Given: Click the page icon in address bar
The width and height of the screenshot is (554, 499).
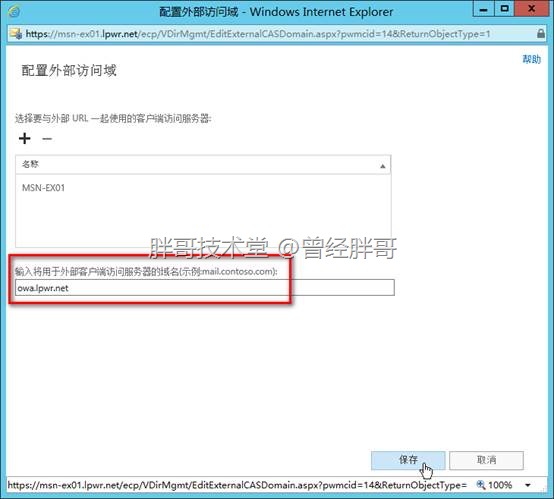Looking at the screenshot, I should [16, 34].
